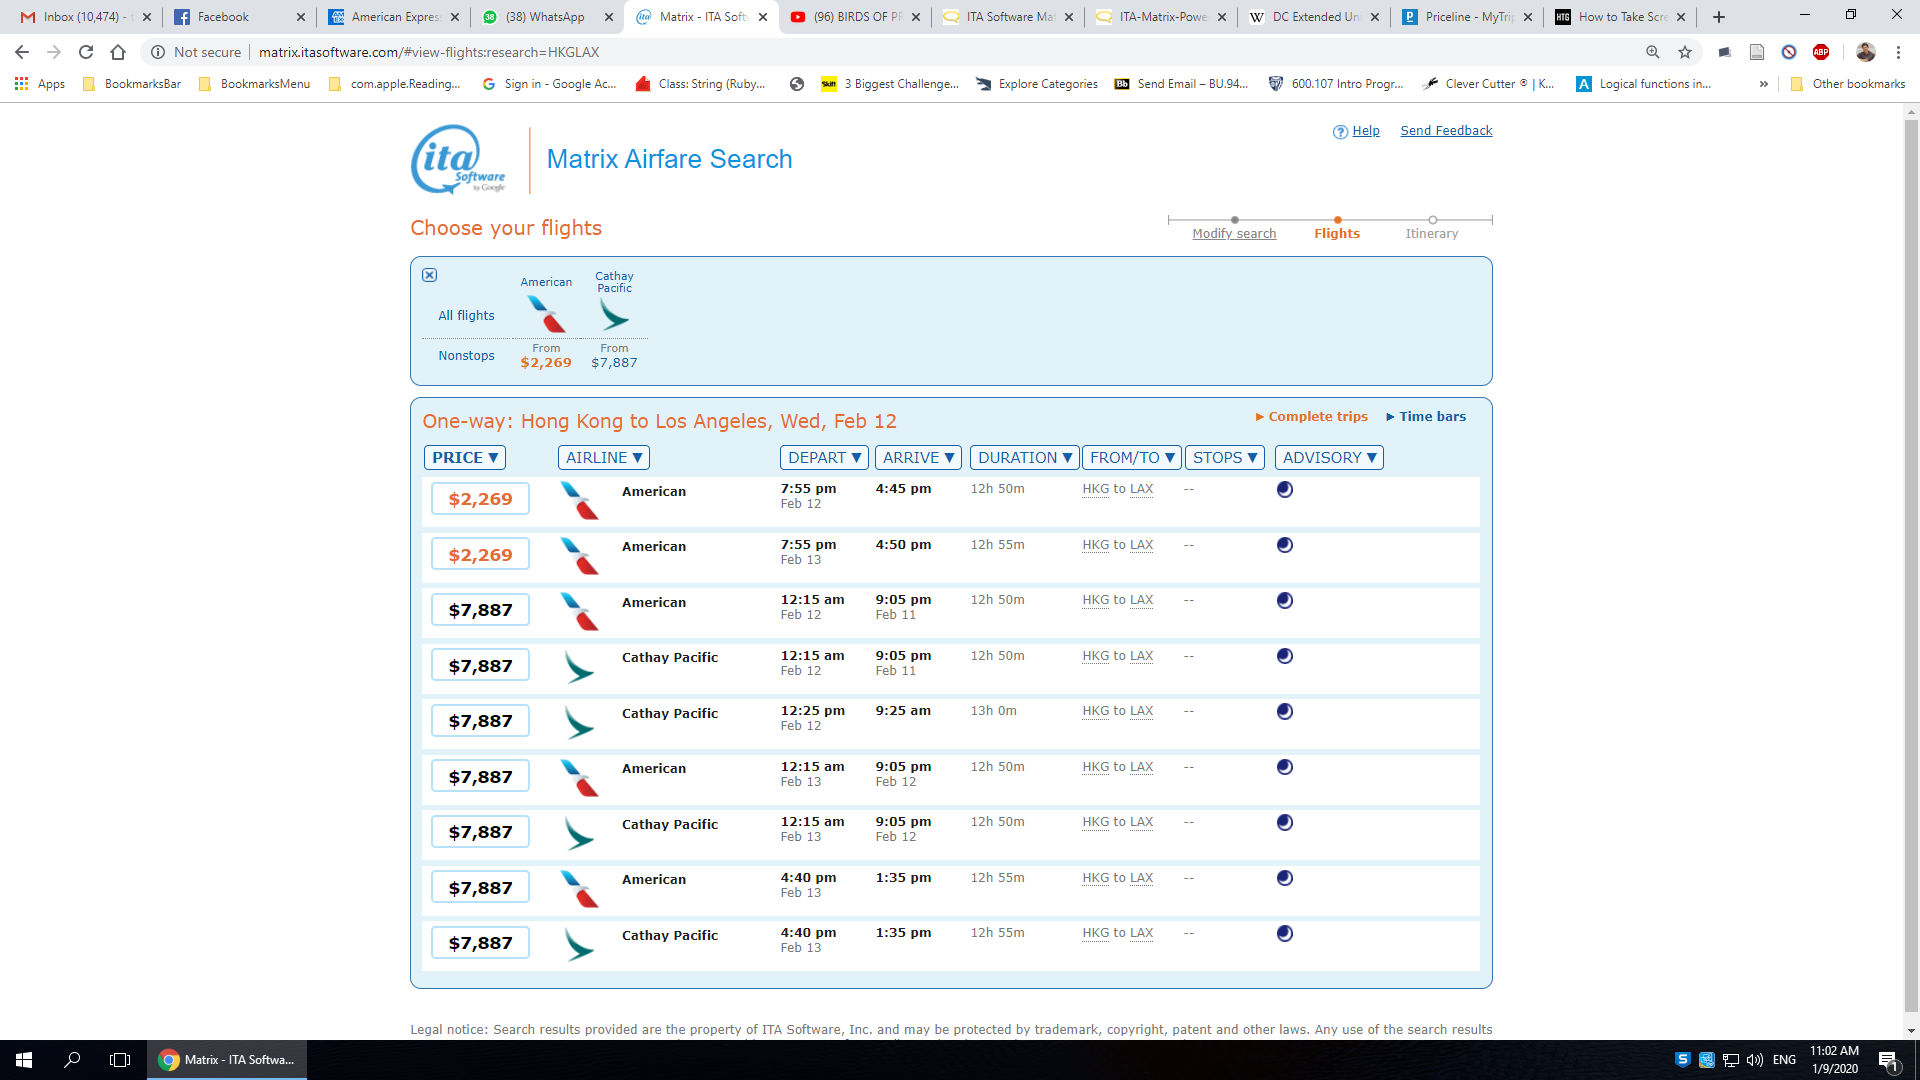Screen dimensions: 1920x1080
Task: Open the AIRLINE column dropdown
Action: click(603, 457)
